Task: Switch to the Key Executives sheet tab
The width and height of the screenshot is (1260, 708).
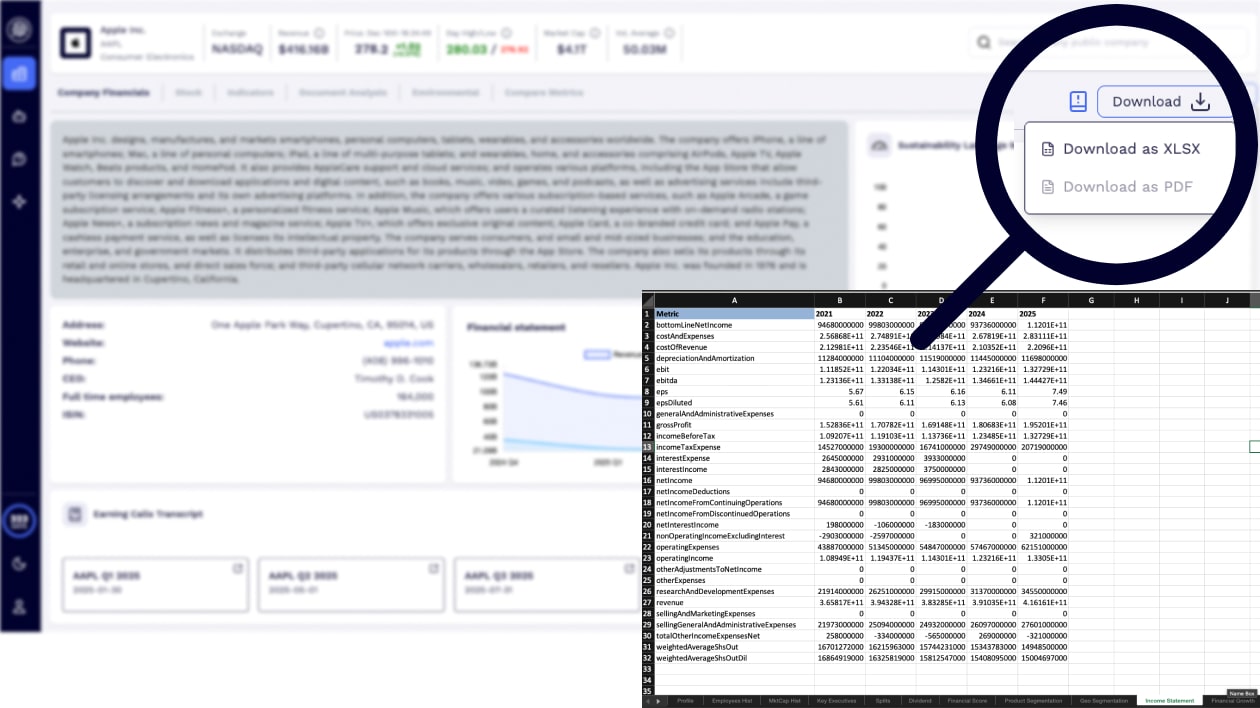Action: click(x=836, y=701)
